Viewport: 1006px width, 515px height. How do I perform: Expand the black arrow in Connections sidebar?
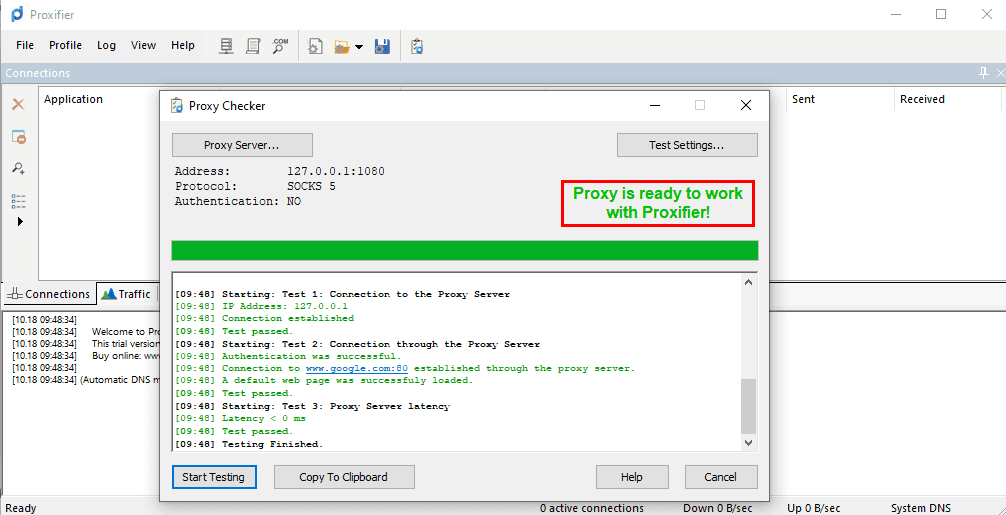[x=20, y=222]
